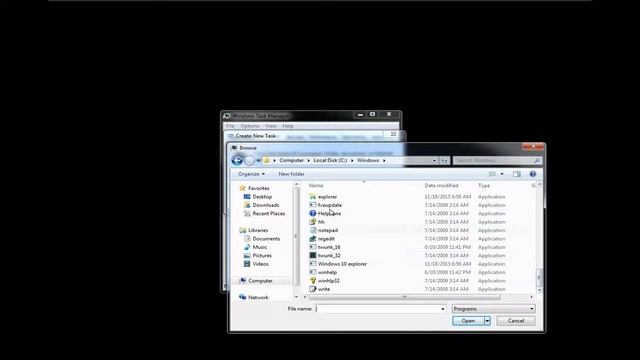This screenshot has height=360, width=640.
Task: Open Options menu in Task Manager
Action: (x=250, y=126)
